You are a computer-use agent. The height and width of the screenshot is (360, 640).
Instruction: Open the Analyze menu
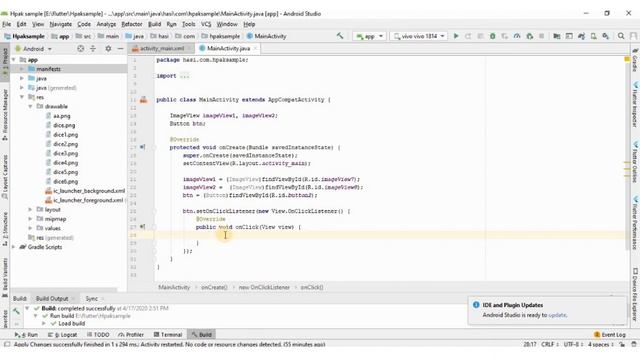(x=106, y=24)
